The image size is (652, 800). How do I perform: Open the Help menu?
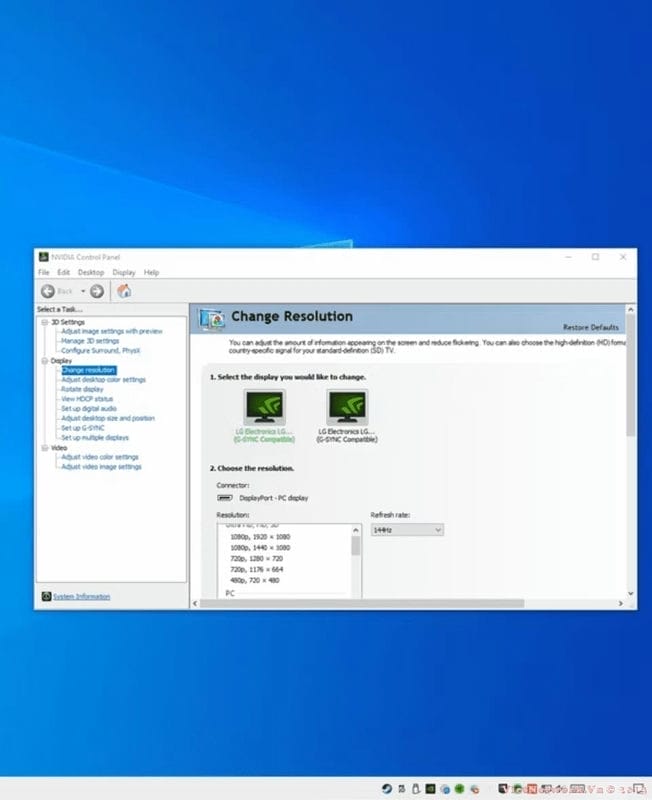click(151, 272)
